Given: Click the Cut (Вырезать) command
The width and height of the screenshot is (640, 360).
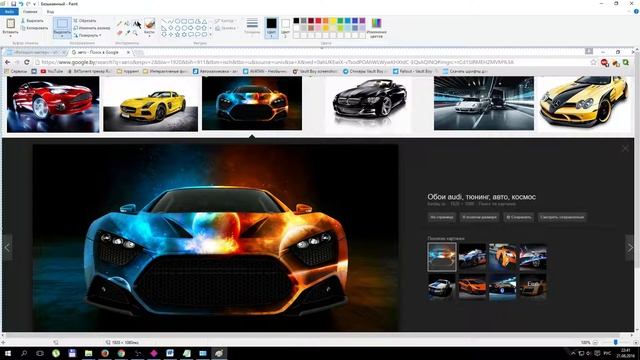Looking at the screenshot, I should [x=32, y=20].
